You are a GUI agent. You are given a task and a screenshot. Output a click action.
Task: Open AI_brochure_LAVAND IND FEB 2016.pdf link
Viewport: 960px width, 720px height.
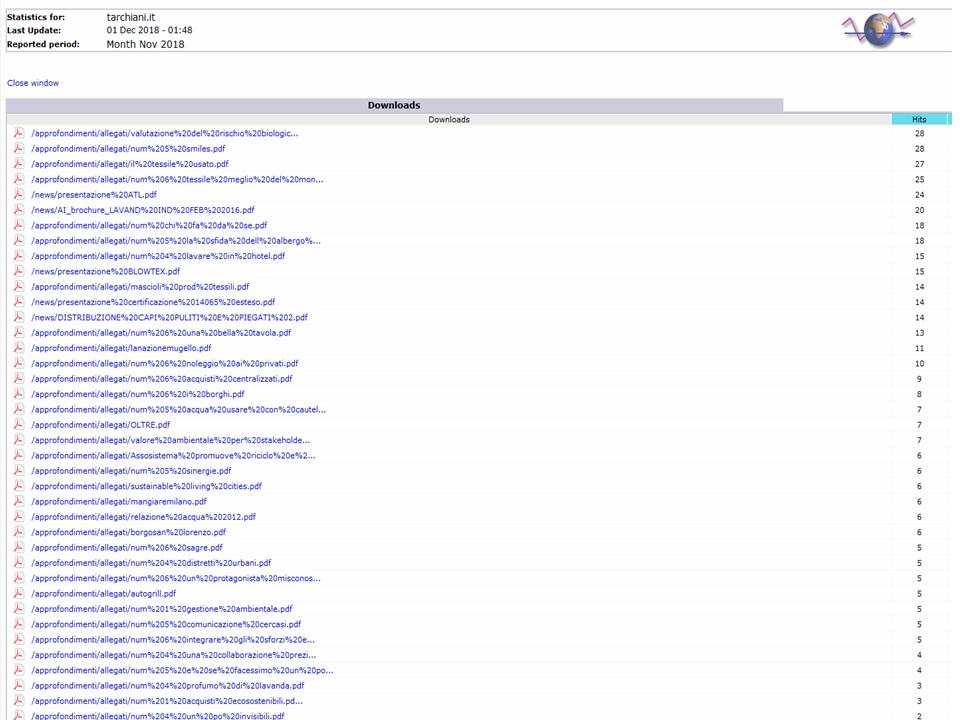tap(142, 210)
